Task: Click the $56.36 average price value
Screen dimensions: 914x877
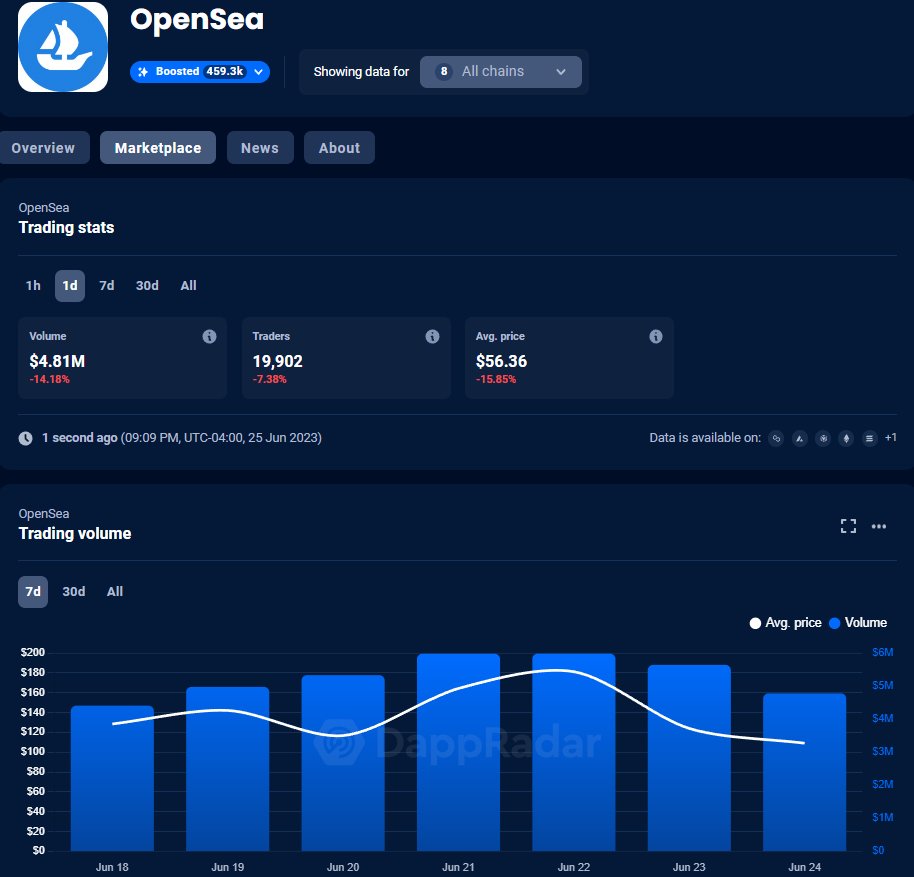Action: tap(501, 361)
